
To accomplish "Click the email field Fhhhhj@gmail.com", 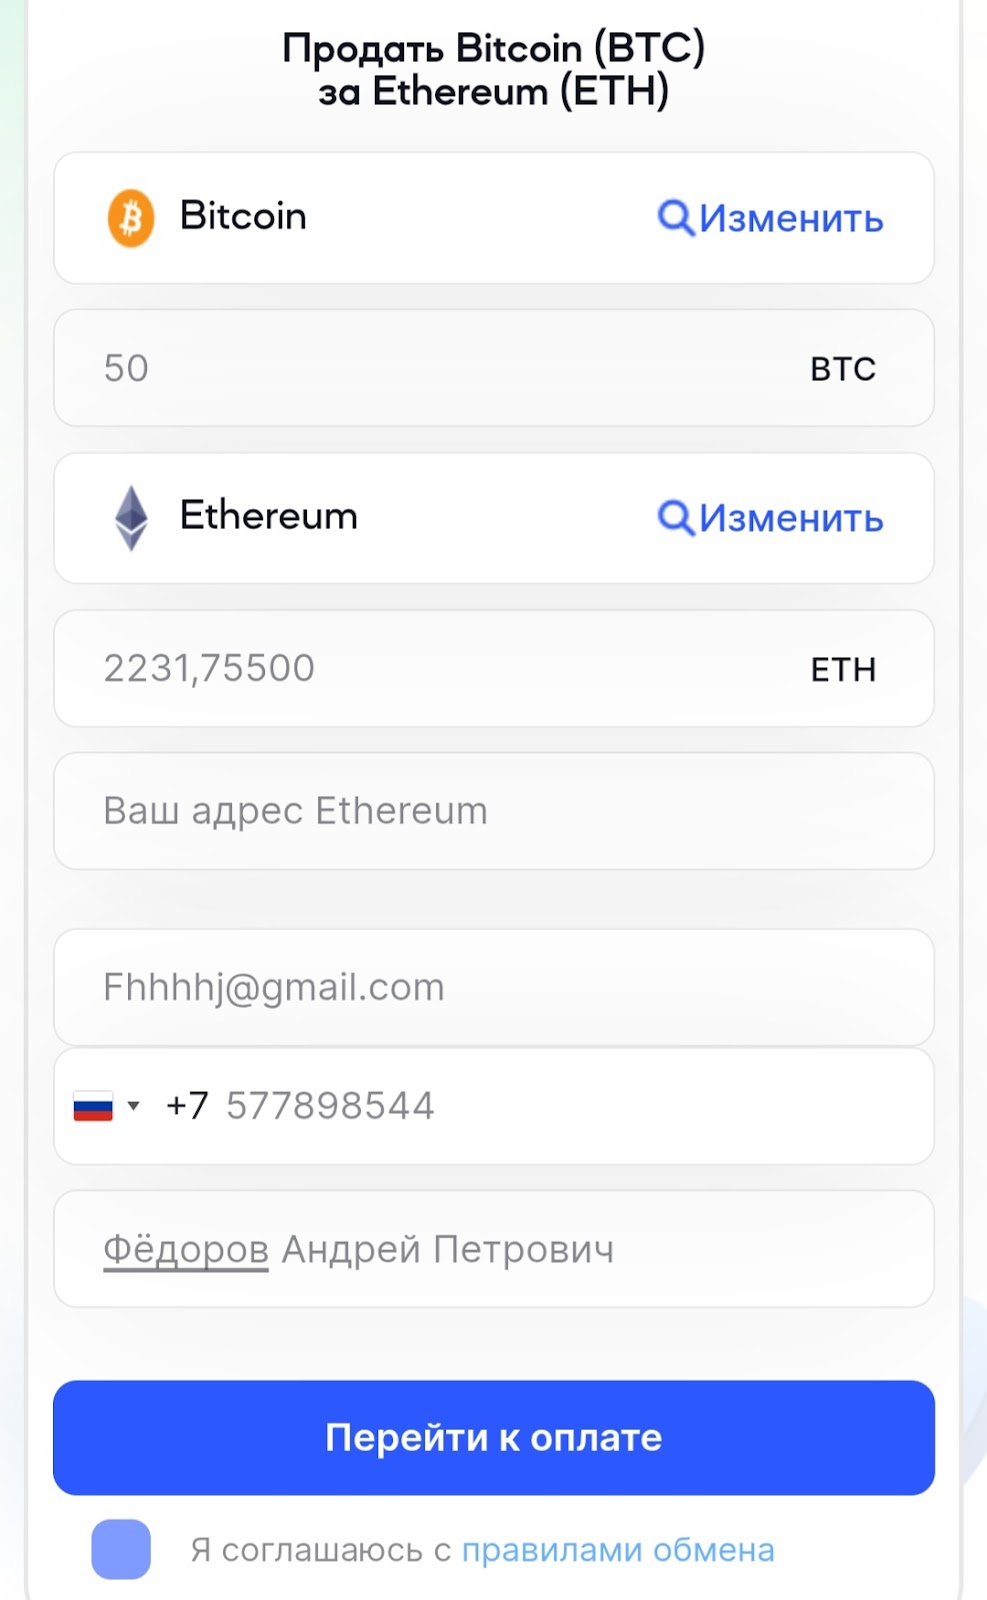I will point(494,987).
